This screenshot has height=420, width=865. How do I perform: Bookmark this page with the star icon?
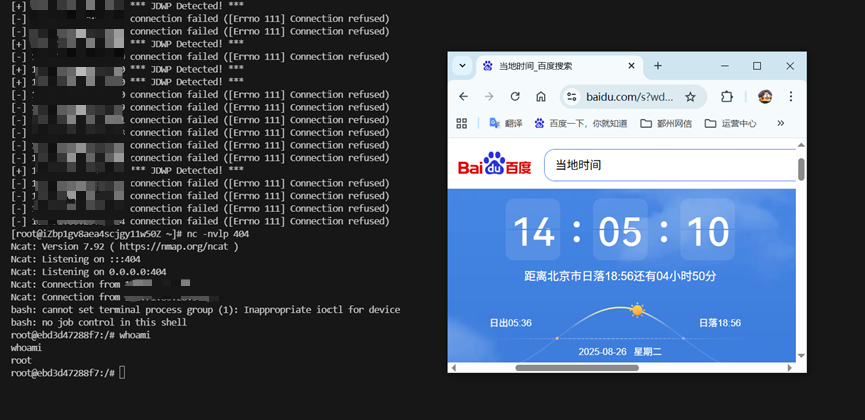coord(690,97)
